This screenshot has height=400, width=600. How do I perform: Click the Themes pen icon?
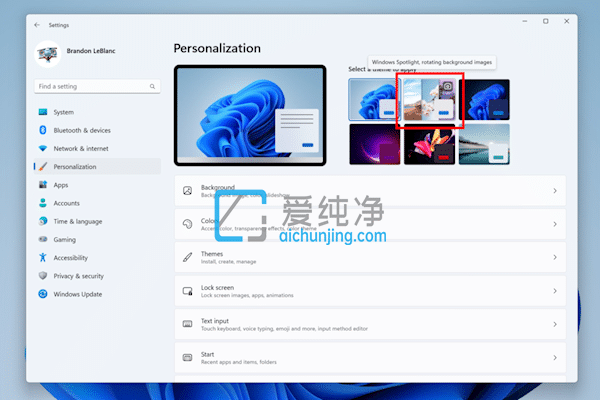pos(188,257)
